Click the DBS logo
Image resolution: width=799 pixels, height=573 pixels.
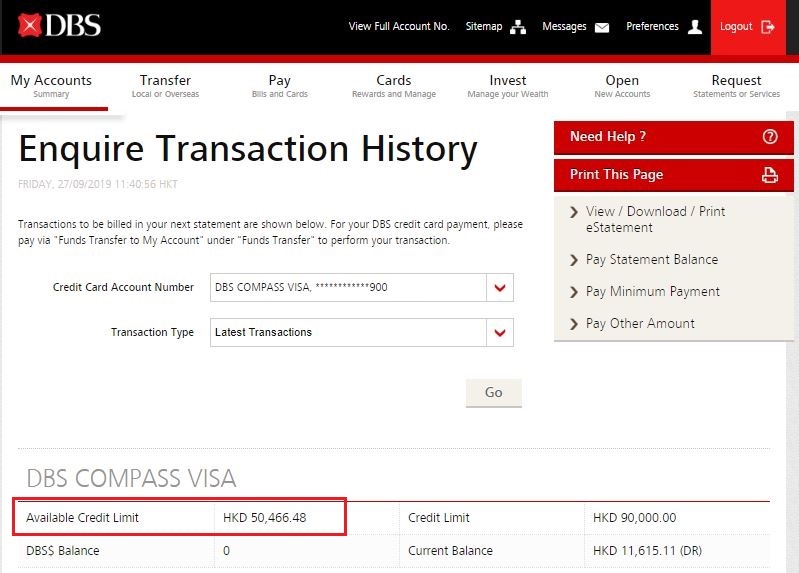tap(59, 26)
